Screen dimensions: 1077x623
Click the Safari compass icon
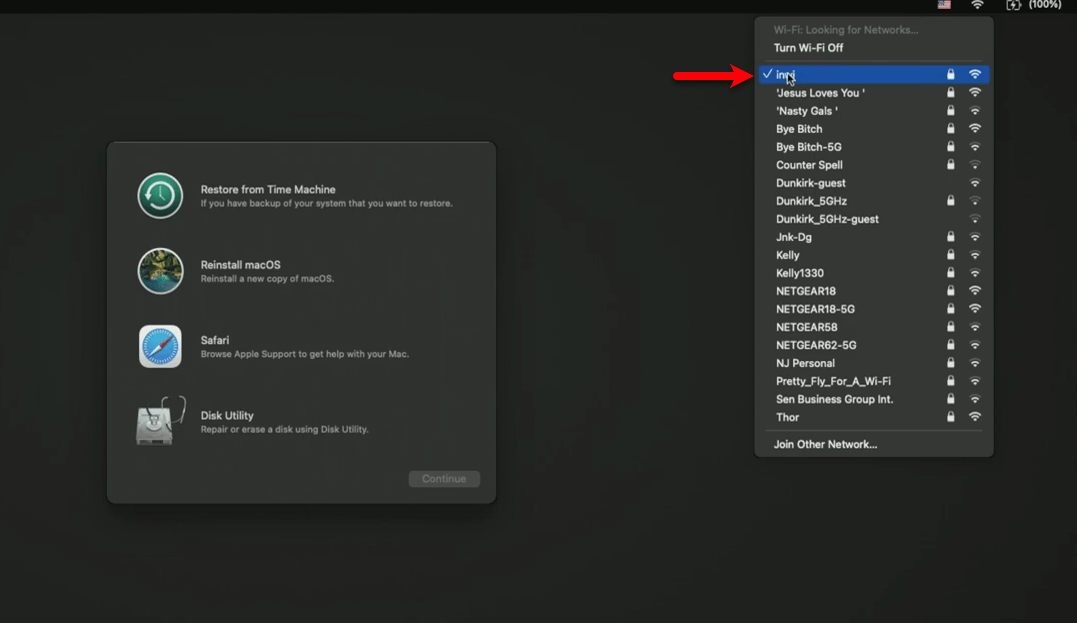(x=160, y=346)
